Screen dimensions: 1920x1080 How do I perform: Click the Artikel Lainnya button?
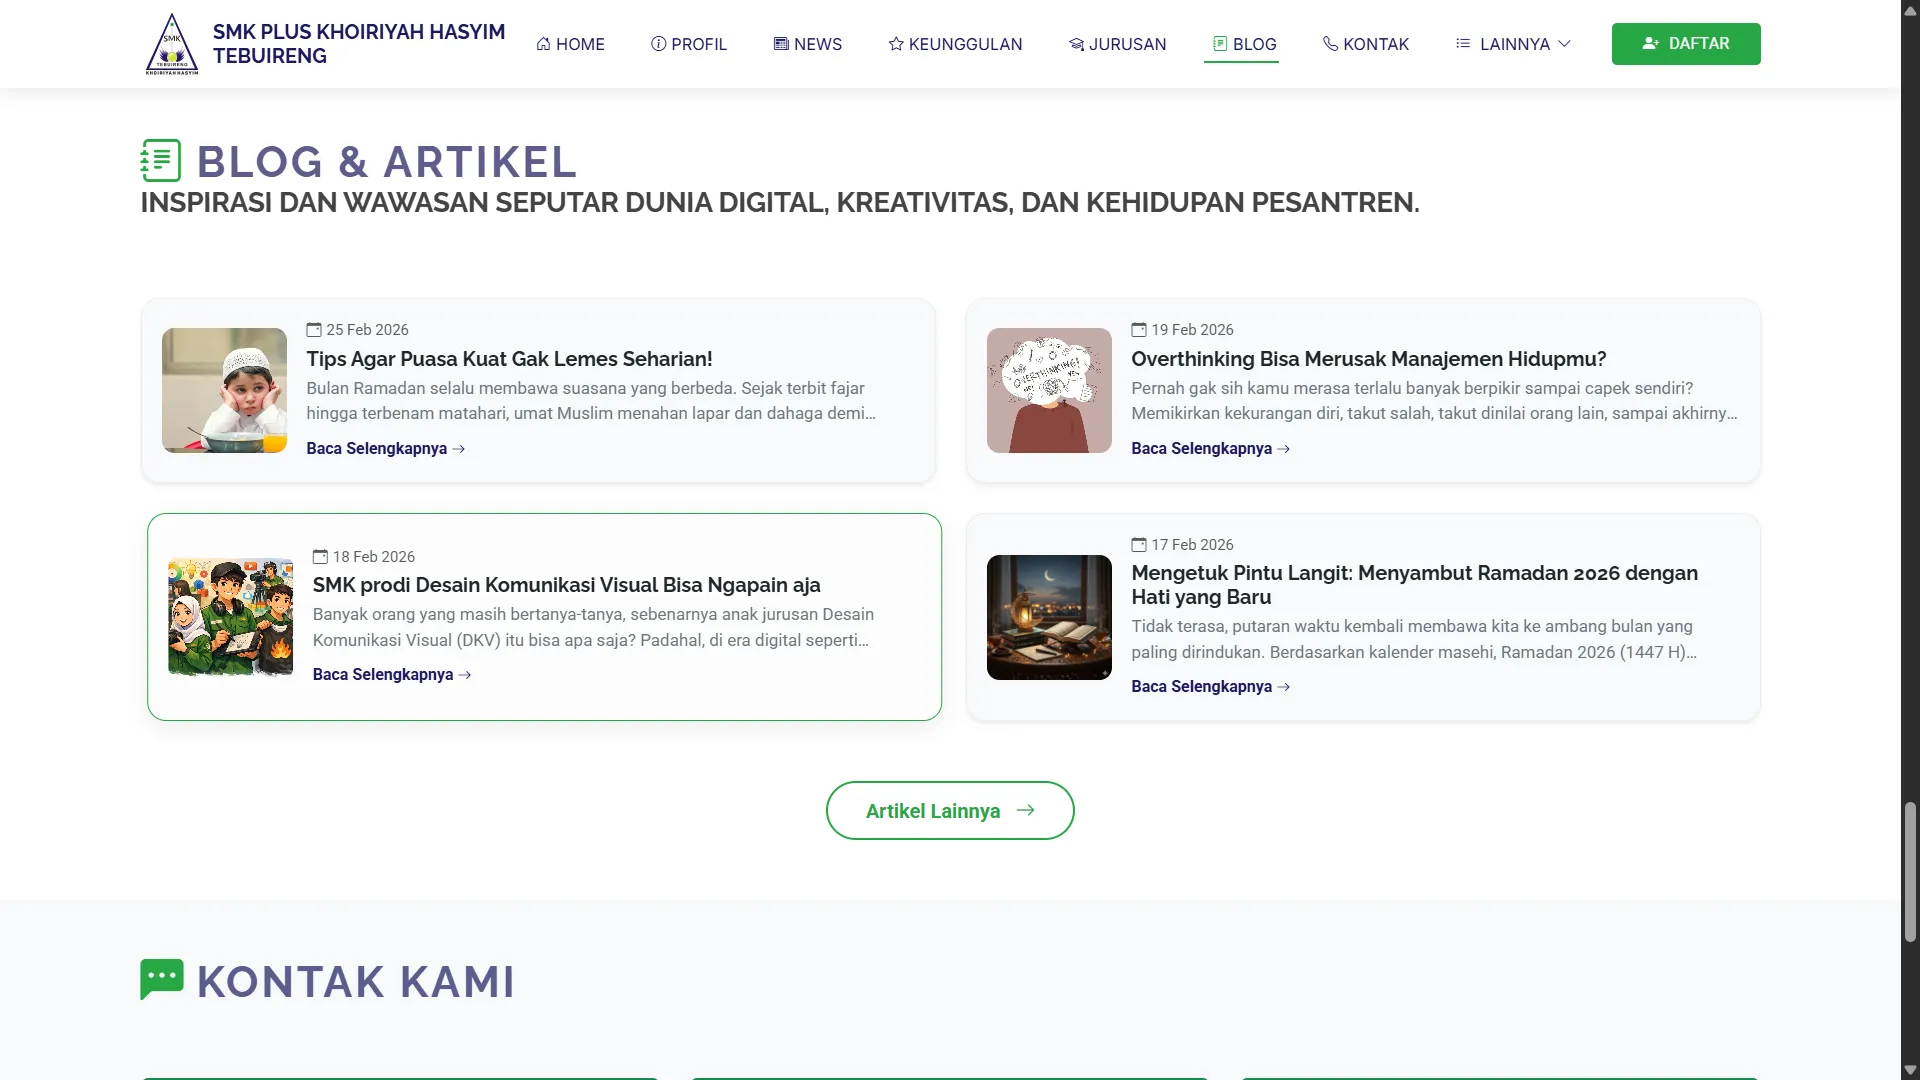pos(949,810)
